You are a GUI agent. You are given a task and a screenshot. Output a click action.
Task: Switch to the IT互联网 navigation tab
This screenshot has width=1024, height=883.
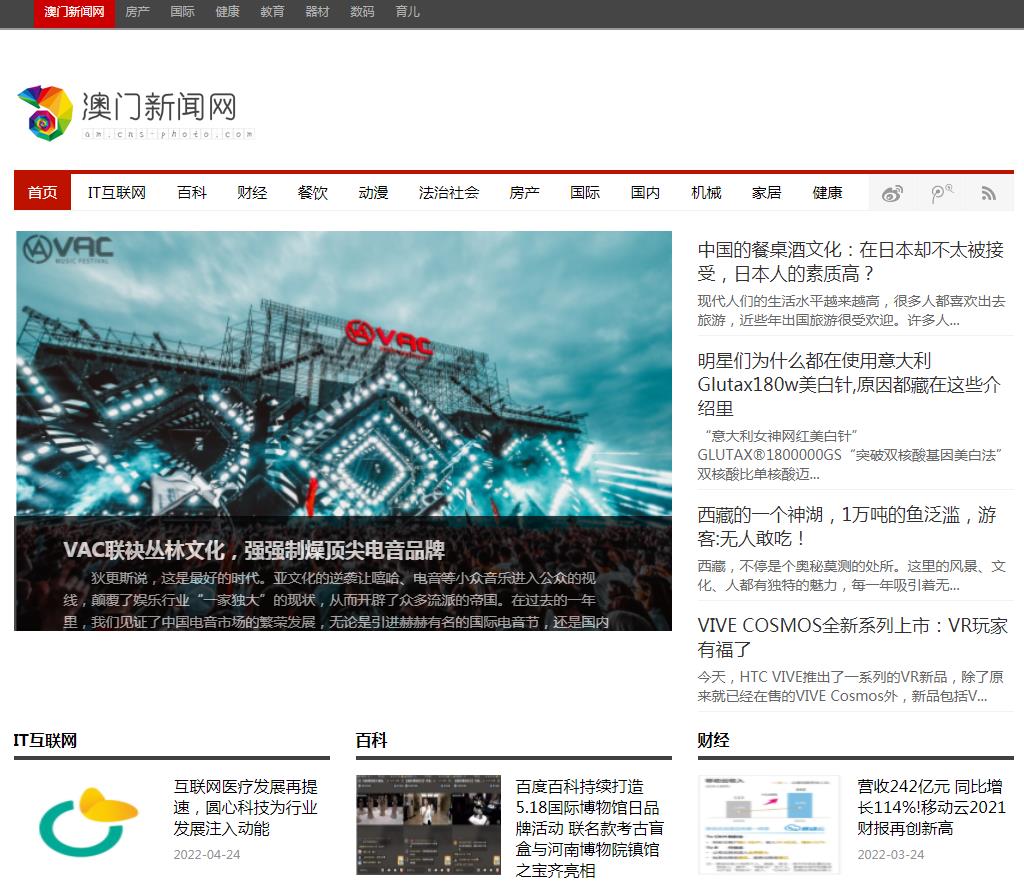tap(117, 193)
